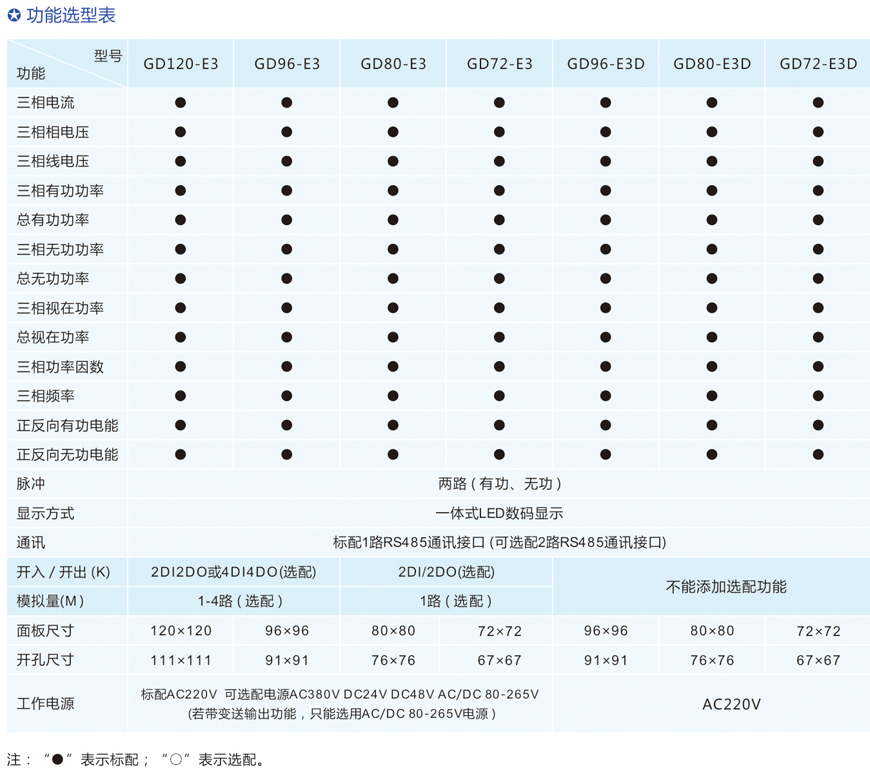This screenshot has height=774, width=870.
Task: Select the 三相视在功率 row label
Action: click(60, 308)
